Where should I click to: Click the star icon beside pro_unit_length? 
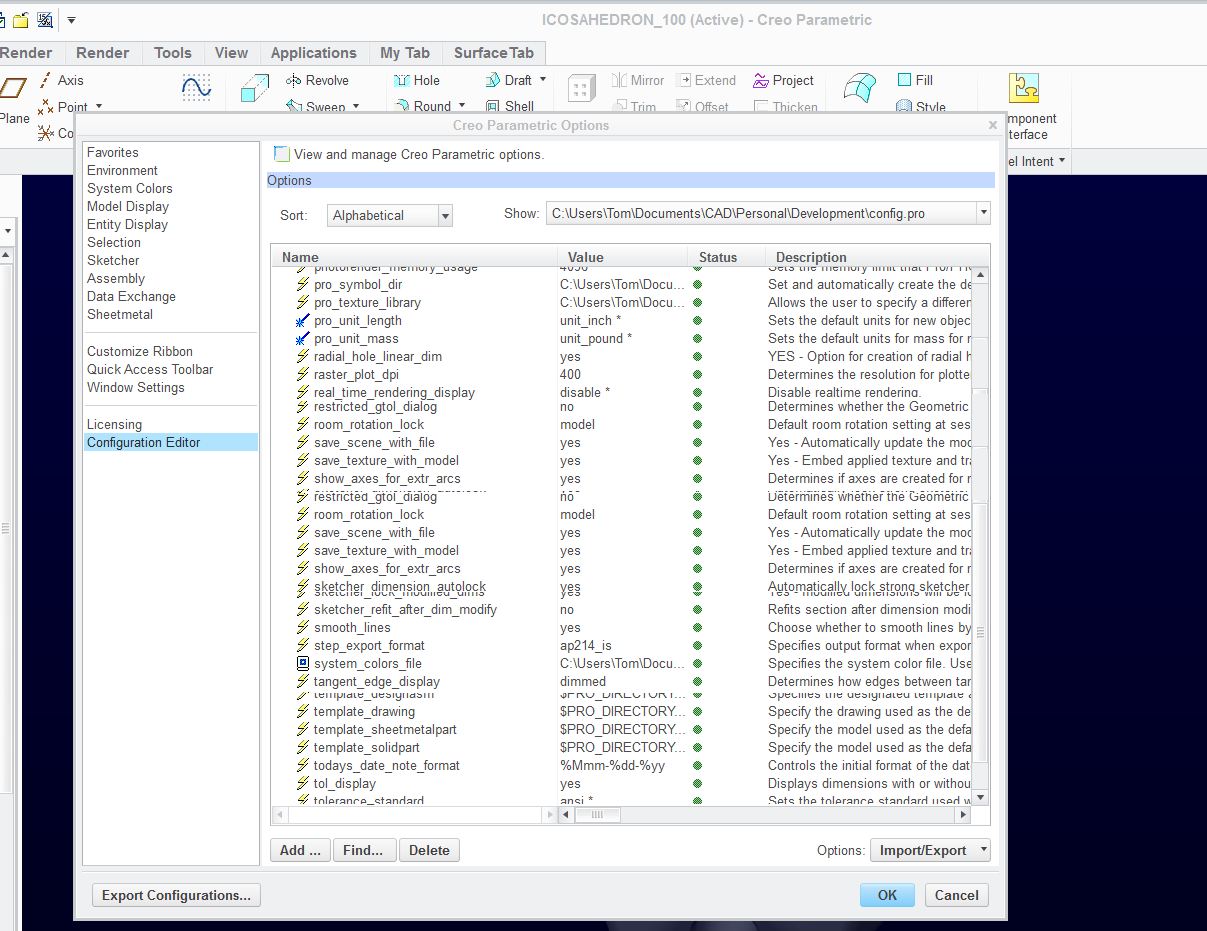coord(303,321)
